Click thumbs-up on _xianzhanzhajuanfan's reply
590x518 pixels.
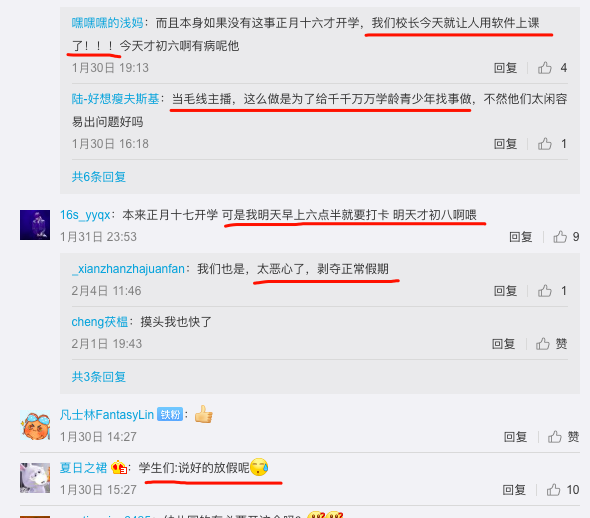click(x=544, y=291)
